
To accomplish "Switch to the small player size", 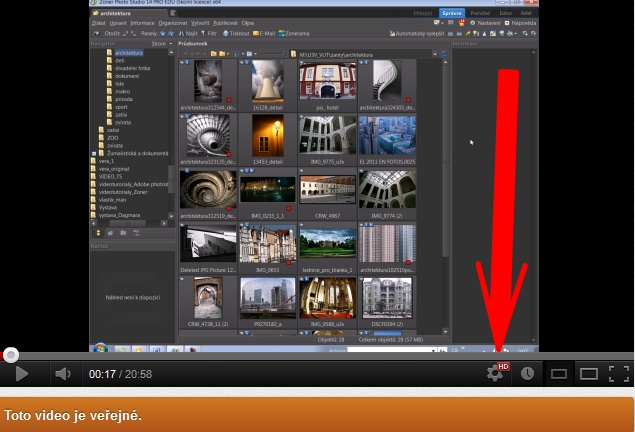I will click(559, 374).
